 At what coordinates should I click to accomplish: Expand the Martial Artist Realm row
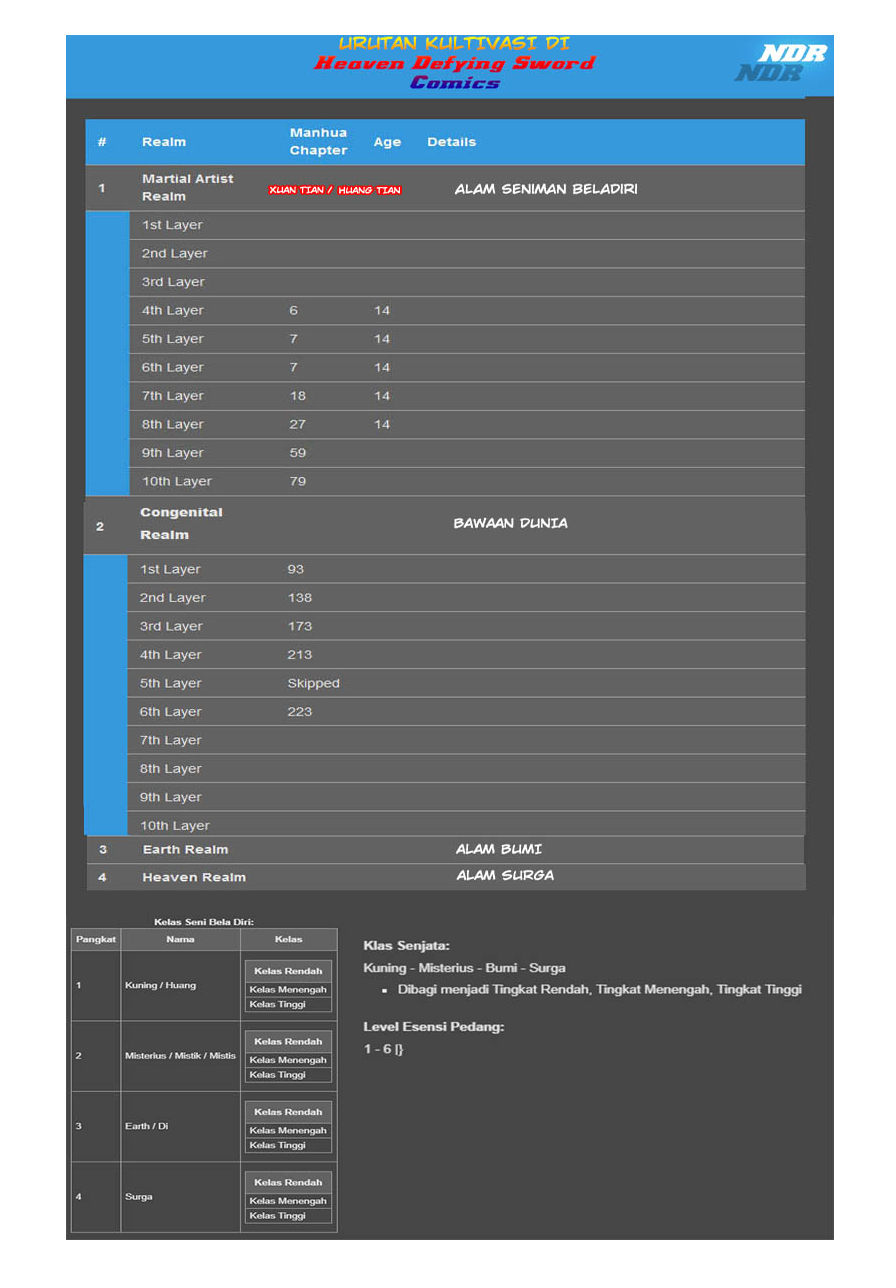(x=188, y=187)
